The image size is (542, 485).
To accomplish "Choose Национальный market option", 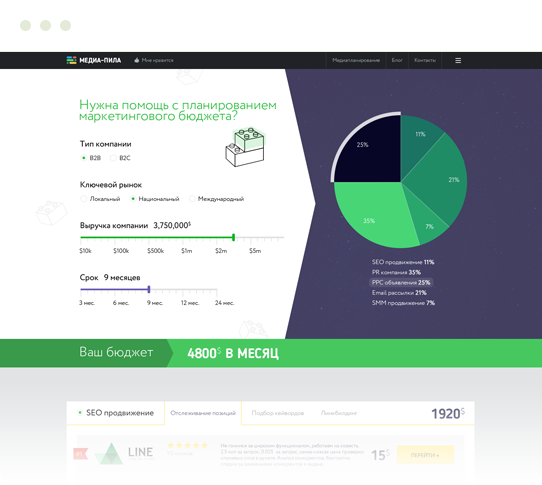I will (155, 199).
